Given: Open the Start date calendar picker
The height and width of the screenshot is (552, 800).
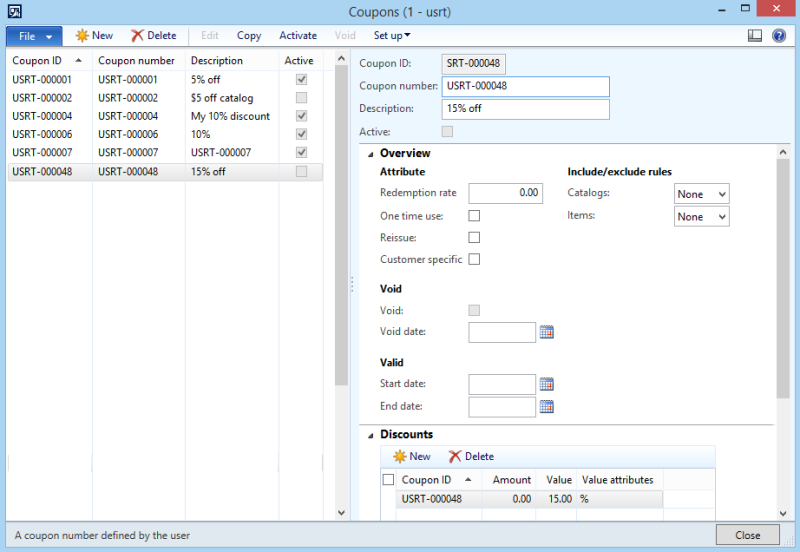Looking at the screenshot, I should click(x=547, y=384).
